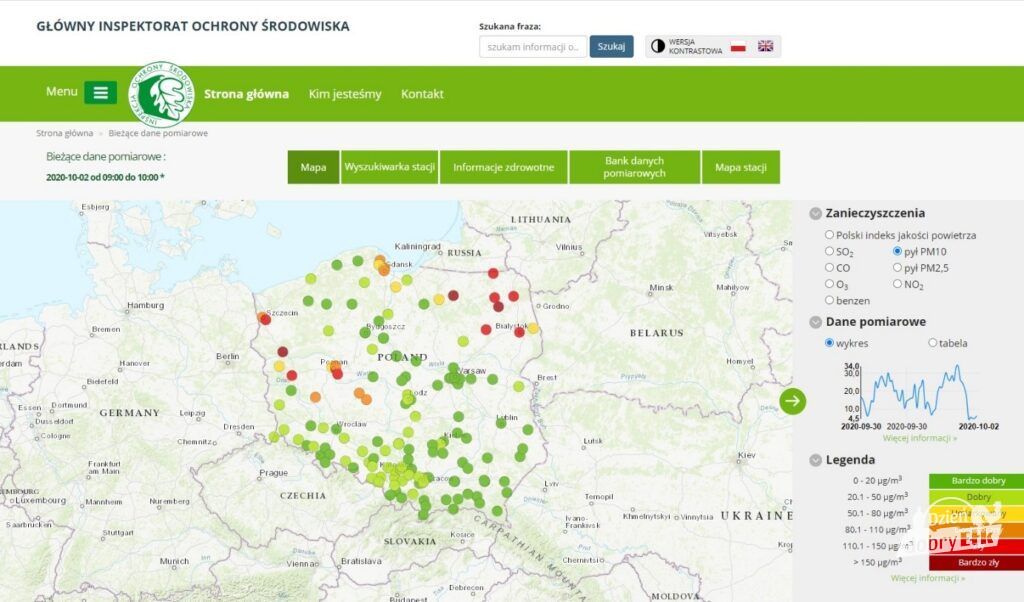Open Więcej informacji link below the chart
The width and height of the screenshot is (1024, 602).
[919, 438]
